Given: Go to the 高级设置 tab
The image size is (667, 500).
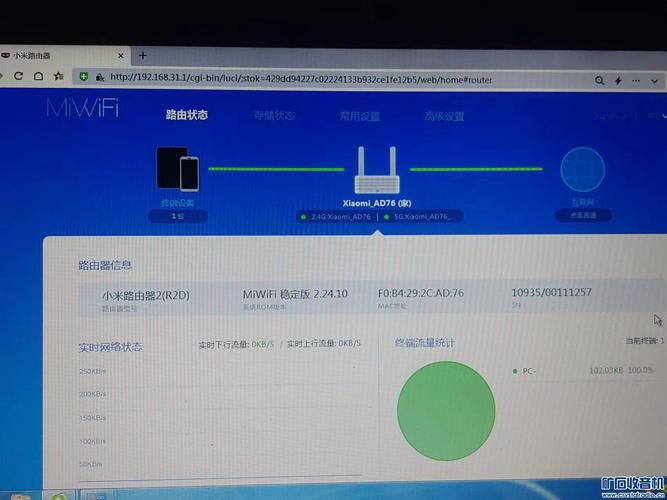Looking at the screenshot, I should 442,117.
